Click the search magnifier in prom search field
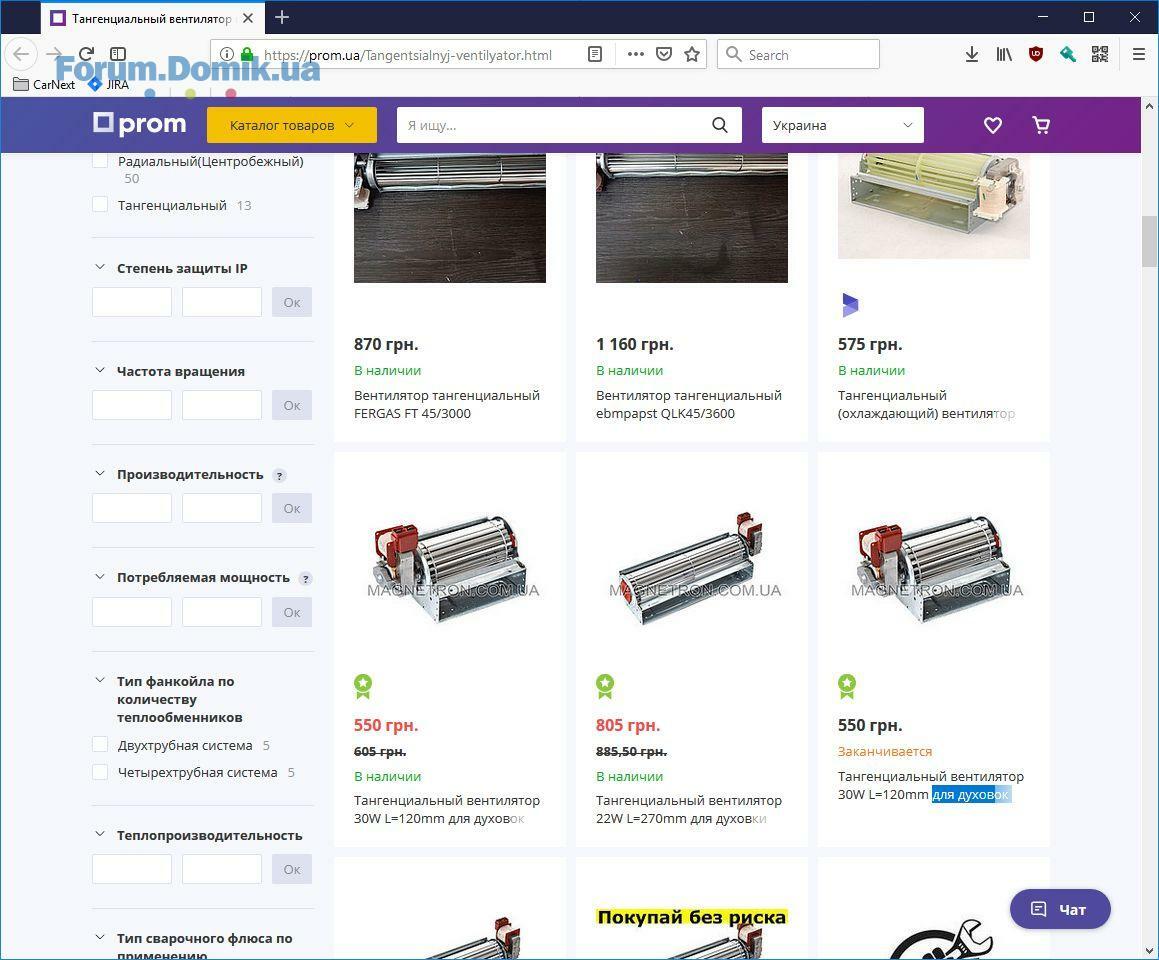This screenshot has width=1159, height=960. point(720,125)
